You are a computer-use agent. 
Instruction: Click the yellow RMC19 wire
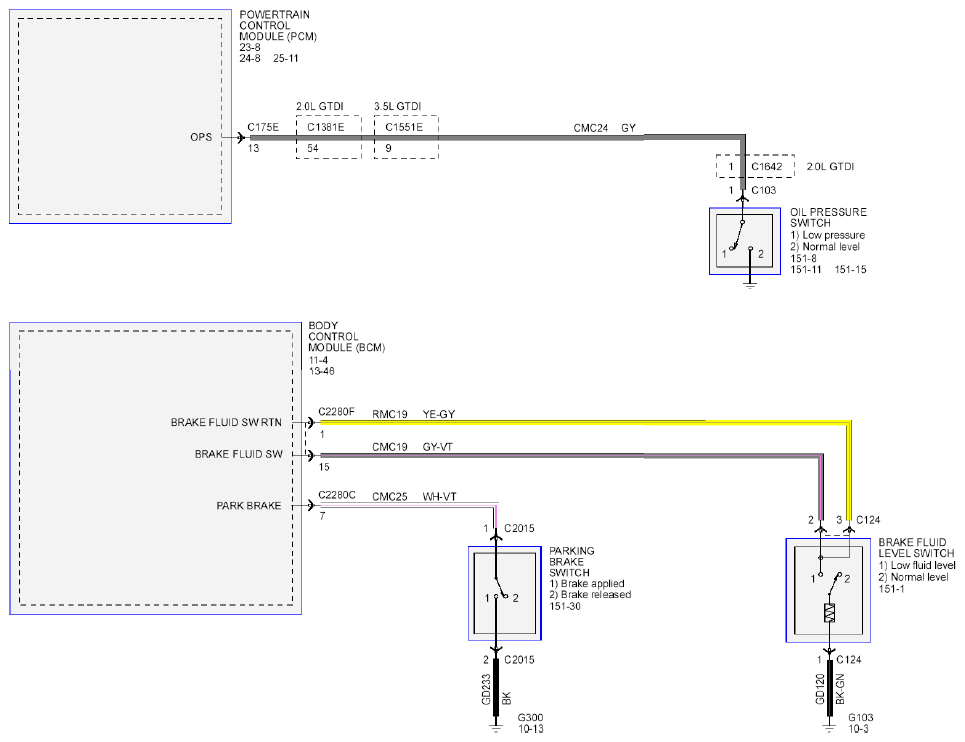pos(585,423)
